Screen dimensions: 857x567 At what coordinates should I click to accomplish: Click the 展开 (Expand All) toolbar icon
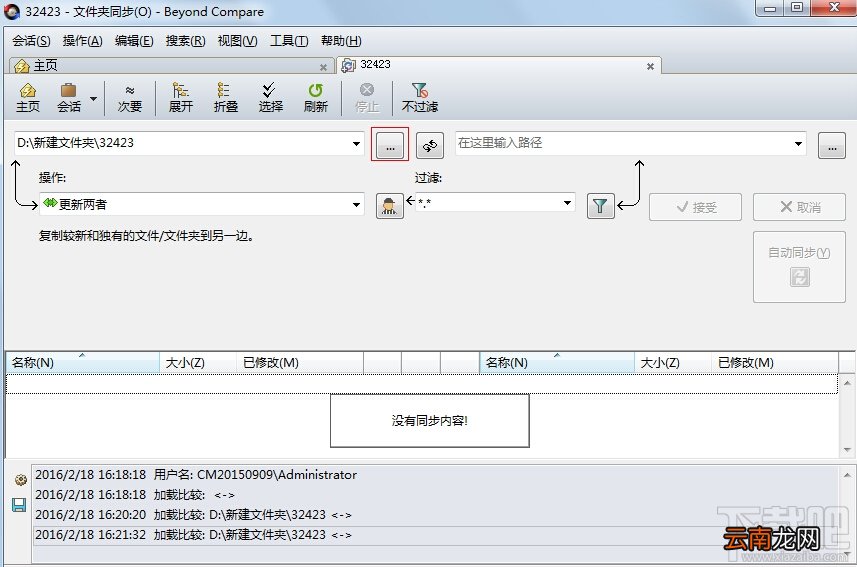[180, 98]
